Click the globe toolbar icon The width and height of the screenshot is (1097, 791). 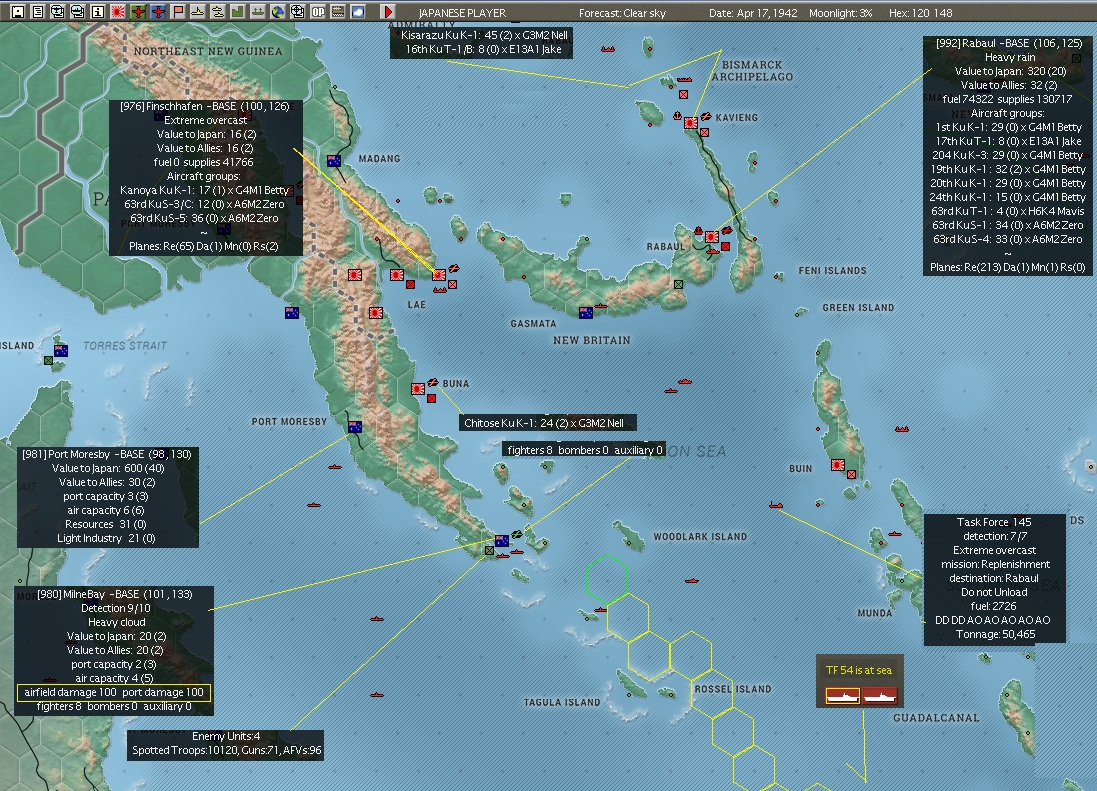coord(278,12)
